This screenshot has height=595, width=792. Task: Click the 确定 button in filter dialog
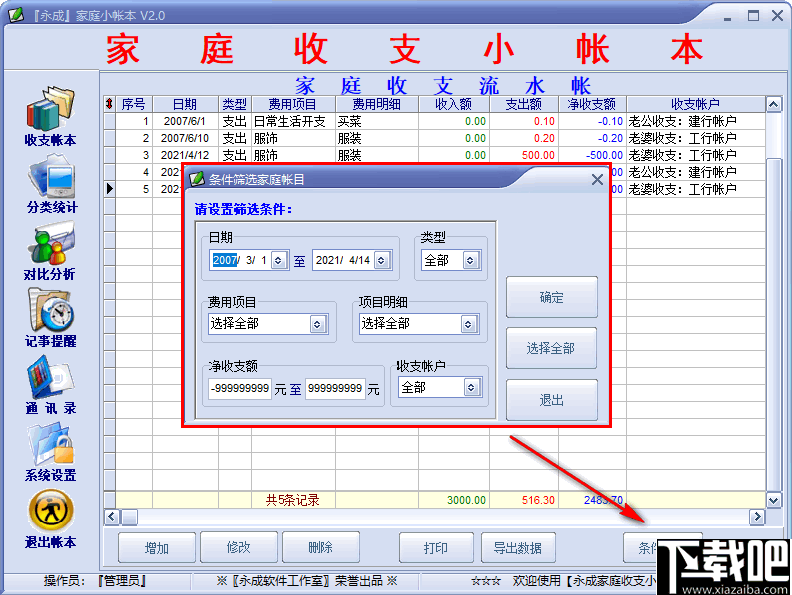552,297
